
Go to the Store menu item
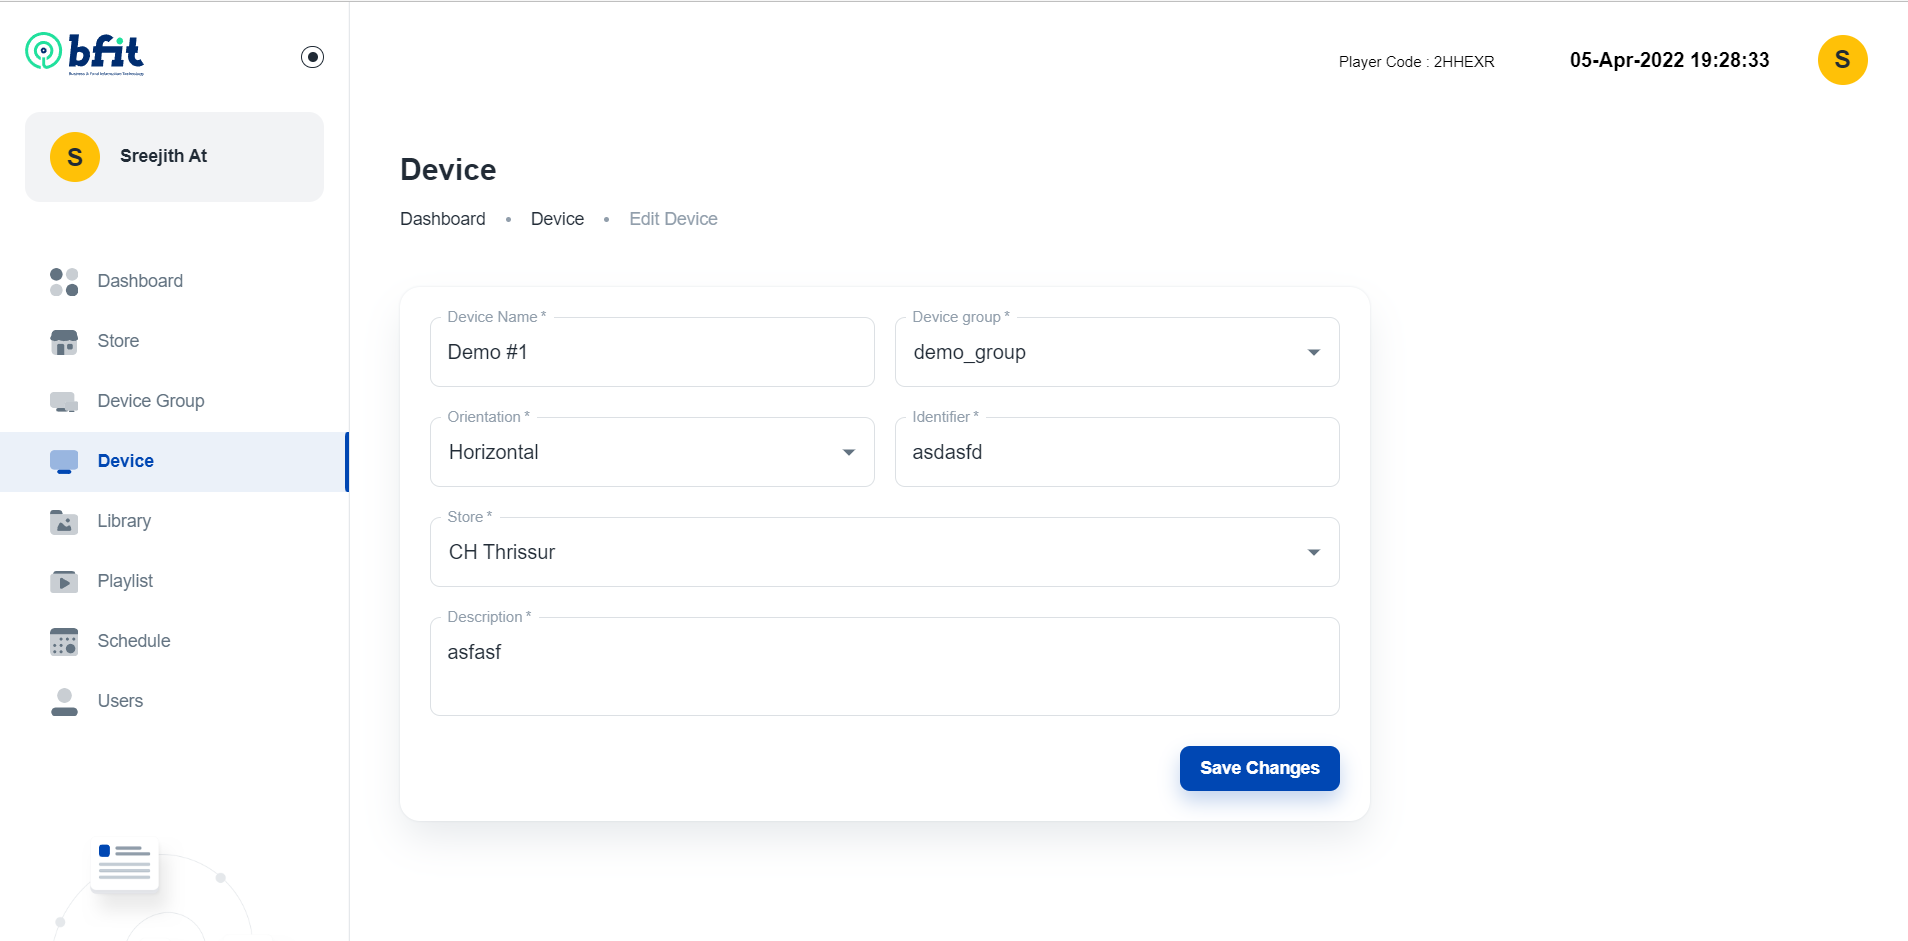174,341
